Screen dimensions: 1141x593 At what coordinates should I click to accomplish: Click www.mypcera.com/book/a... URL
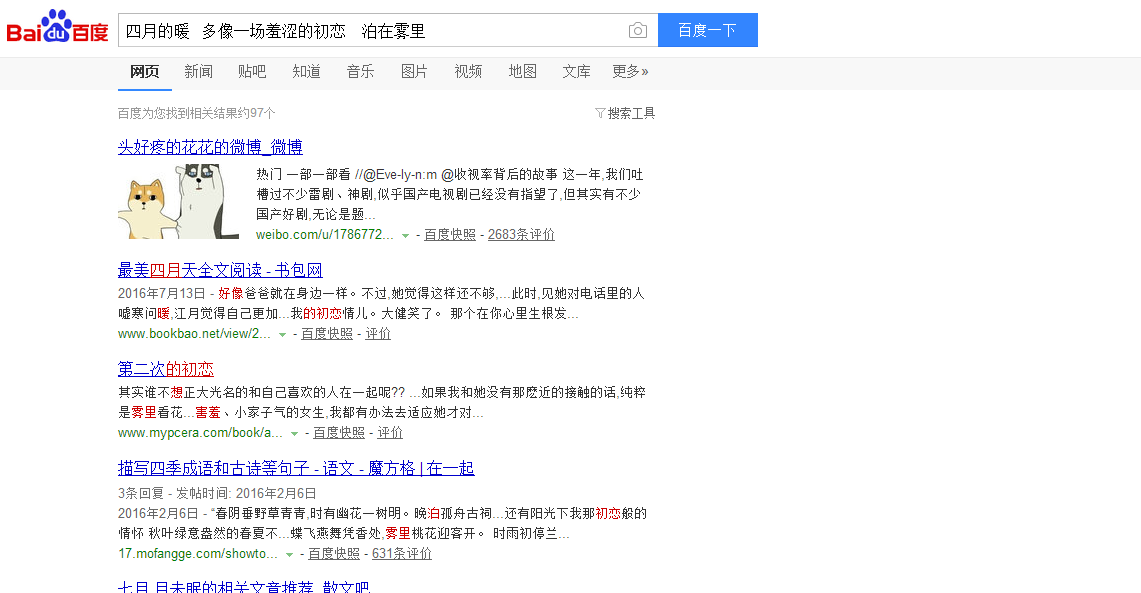tap(200, 432)
